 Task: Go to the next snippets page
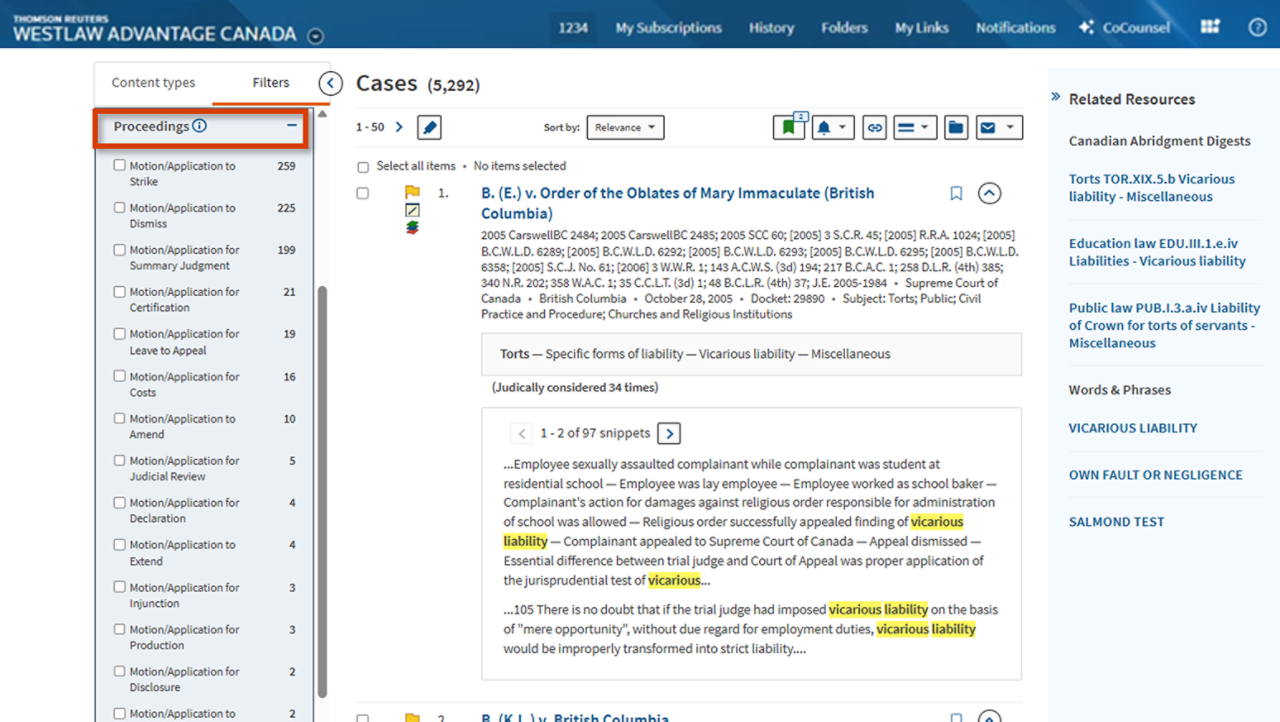[x=670, y=434]
